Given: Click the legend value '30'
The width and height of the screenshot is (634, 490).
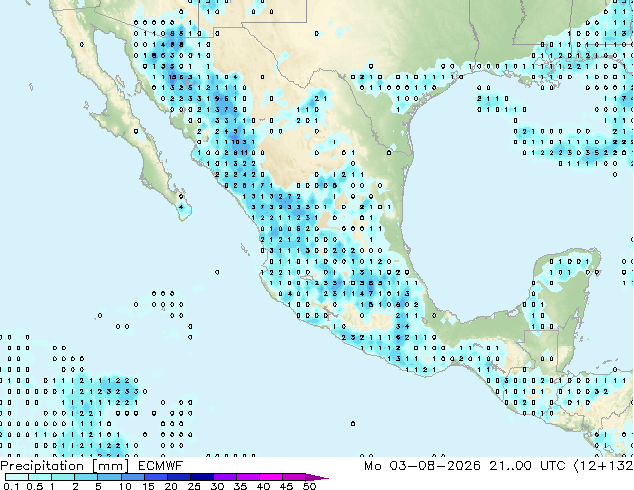Looking at the screenshot, I should [x=217, y=486].
